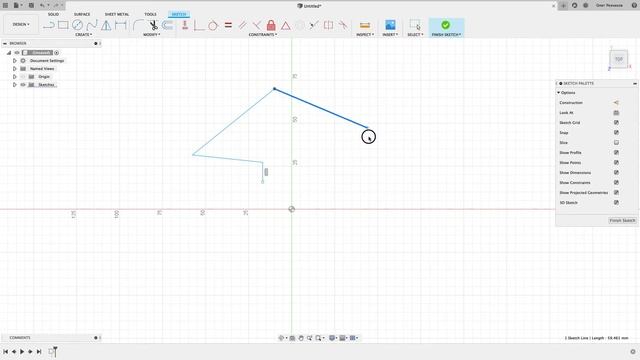The image size is (640, 360).
Task: Open the Select dropdown menu
Action: click(415, 35)
